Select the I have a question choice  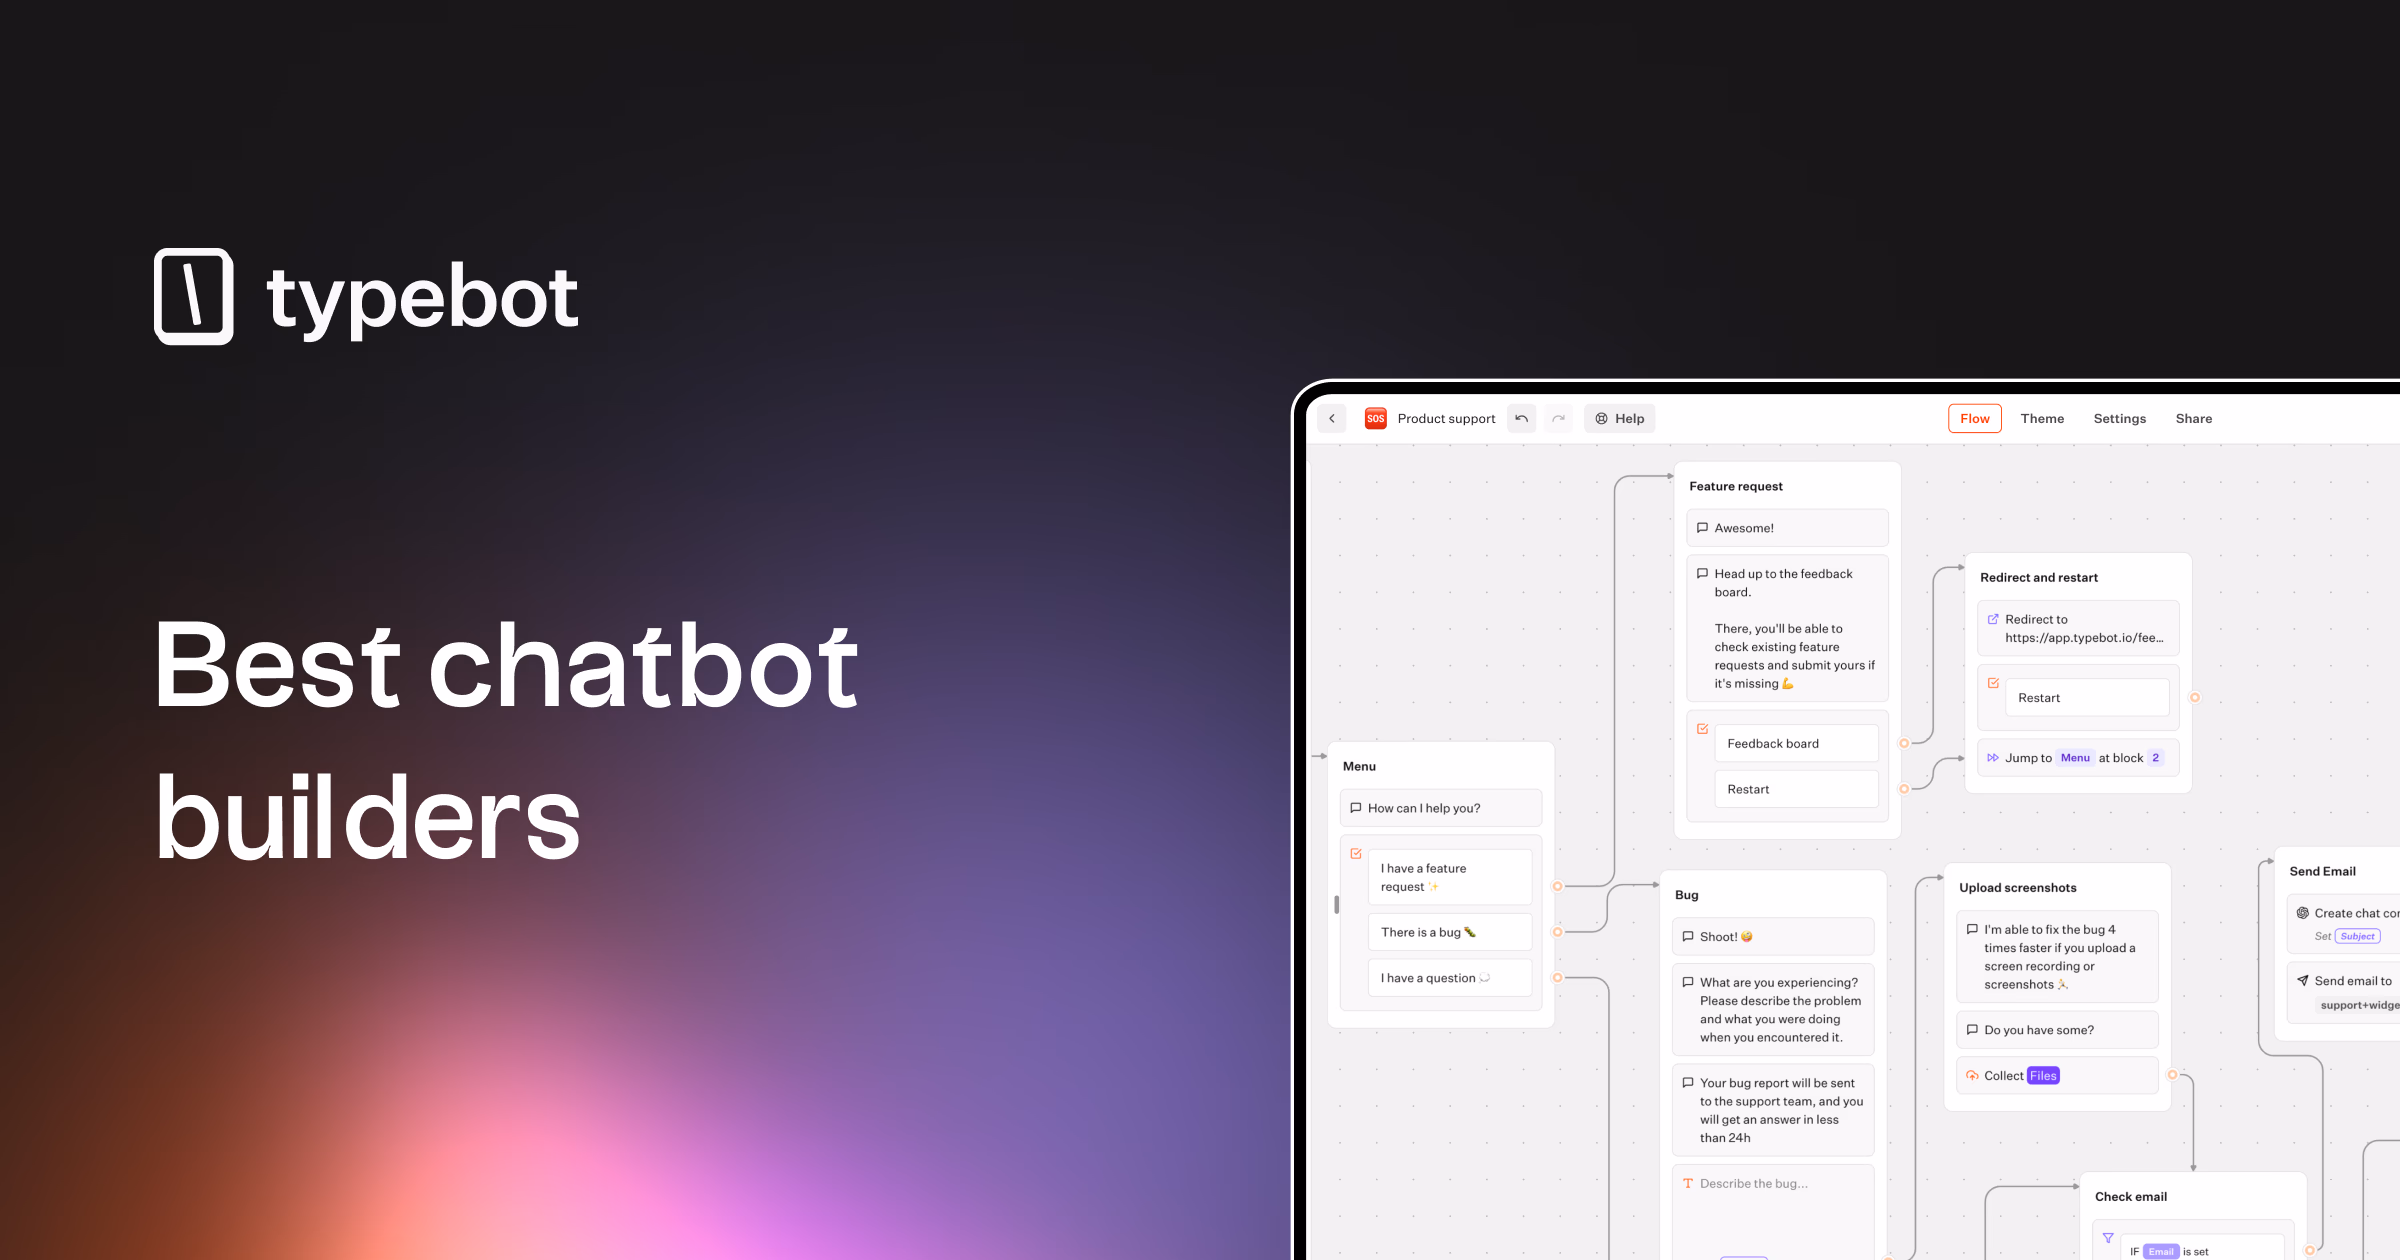coord(1450,978)
